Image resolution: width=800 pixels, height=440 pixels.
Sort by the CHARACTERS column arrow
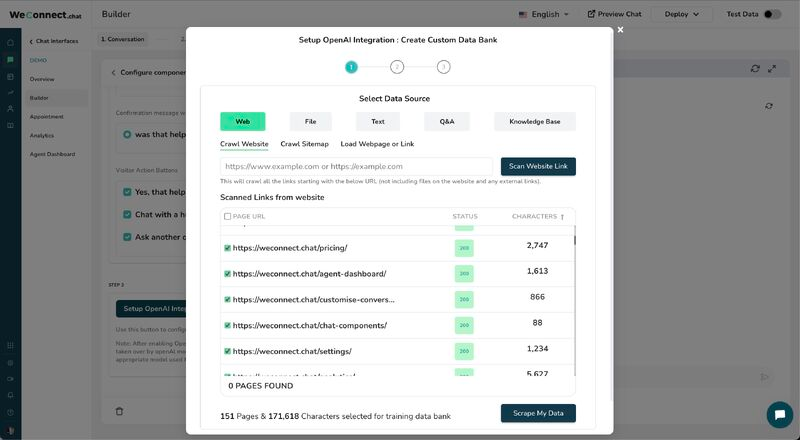click(x=562, y=217)
